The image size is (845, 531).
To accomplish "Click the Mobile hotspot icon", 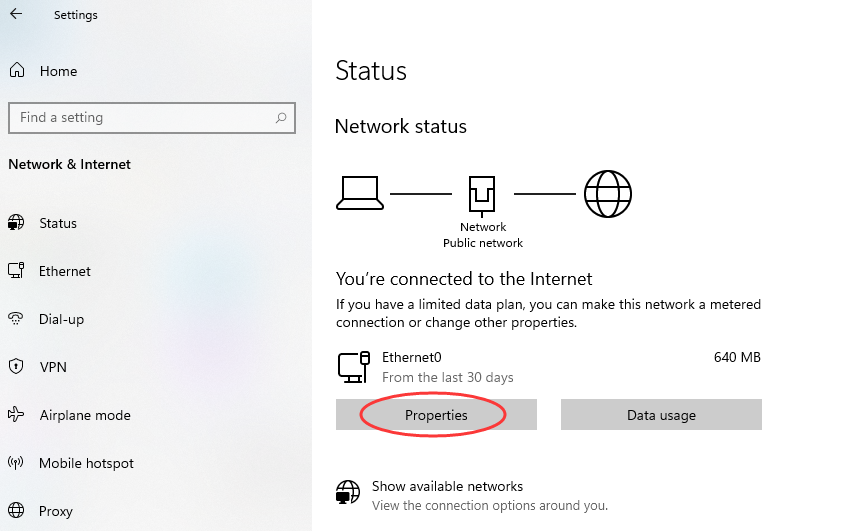I will click(x=16, y=463).
